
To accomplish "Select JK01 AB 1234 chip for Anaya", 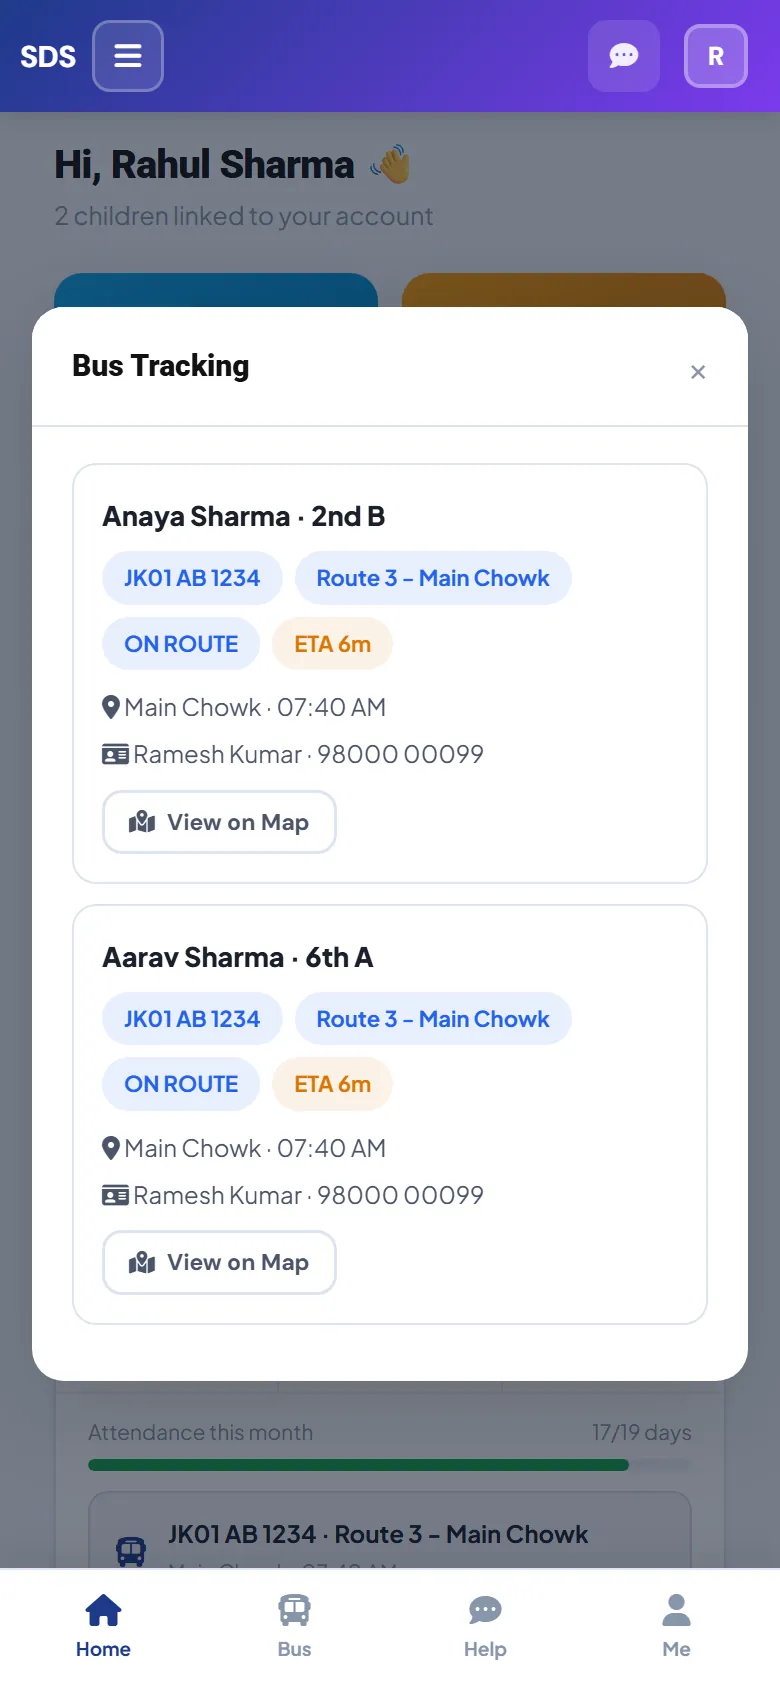I will click(x=192, y=578).
